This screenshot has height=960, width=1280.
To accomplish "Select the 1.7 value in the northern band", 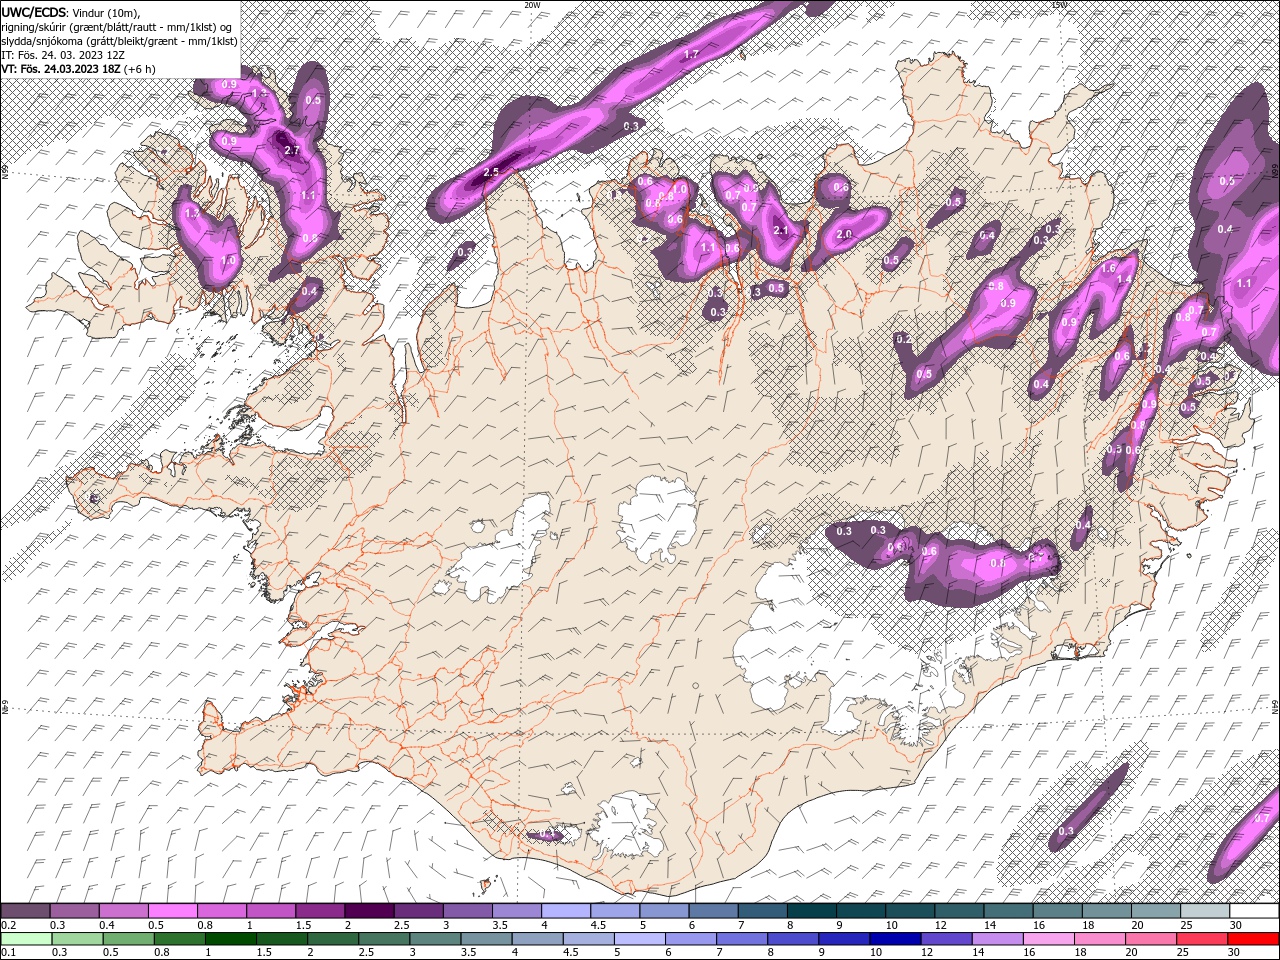I will [691, 55].
